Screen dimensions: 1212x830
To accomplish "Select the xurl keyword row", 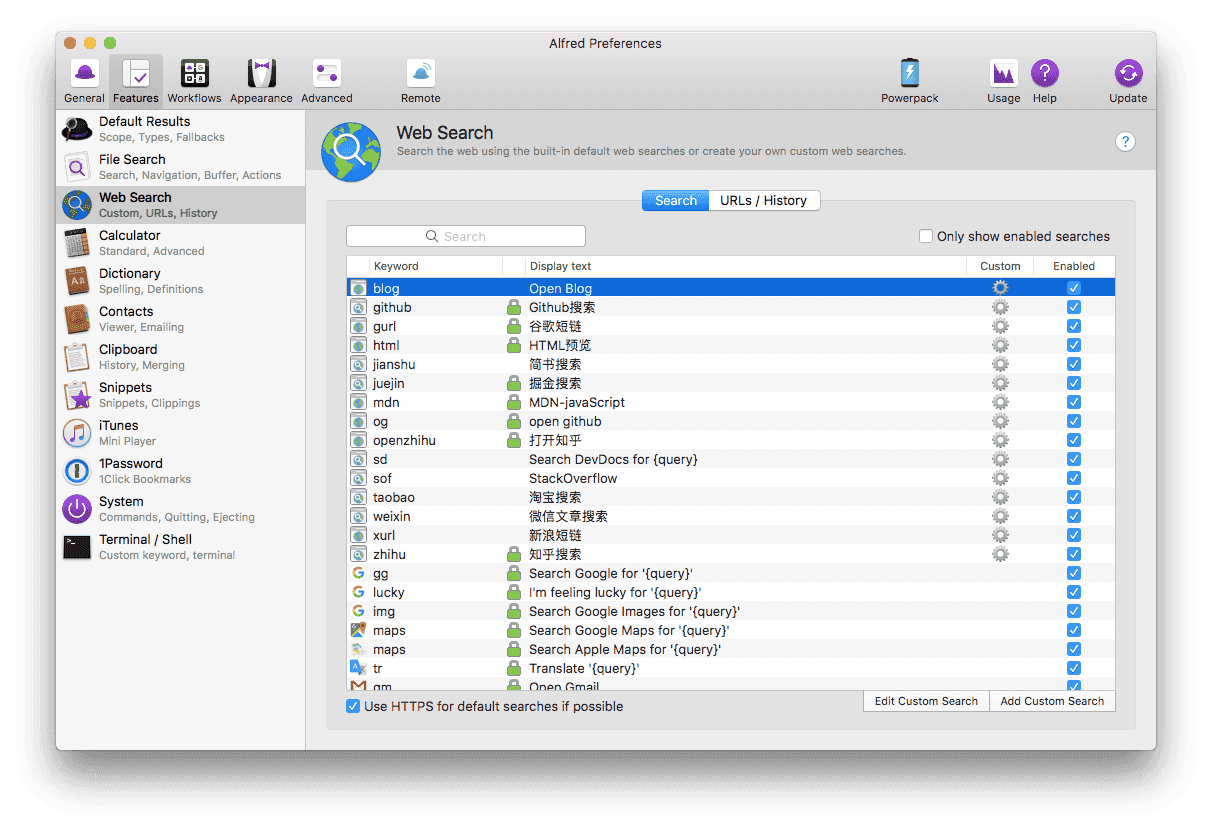I will click(x=731, y=535).
